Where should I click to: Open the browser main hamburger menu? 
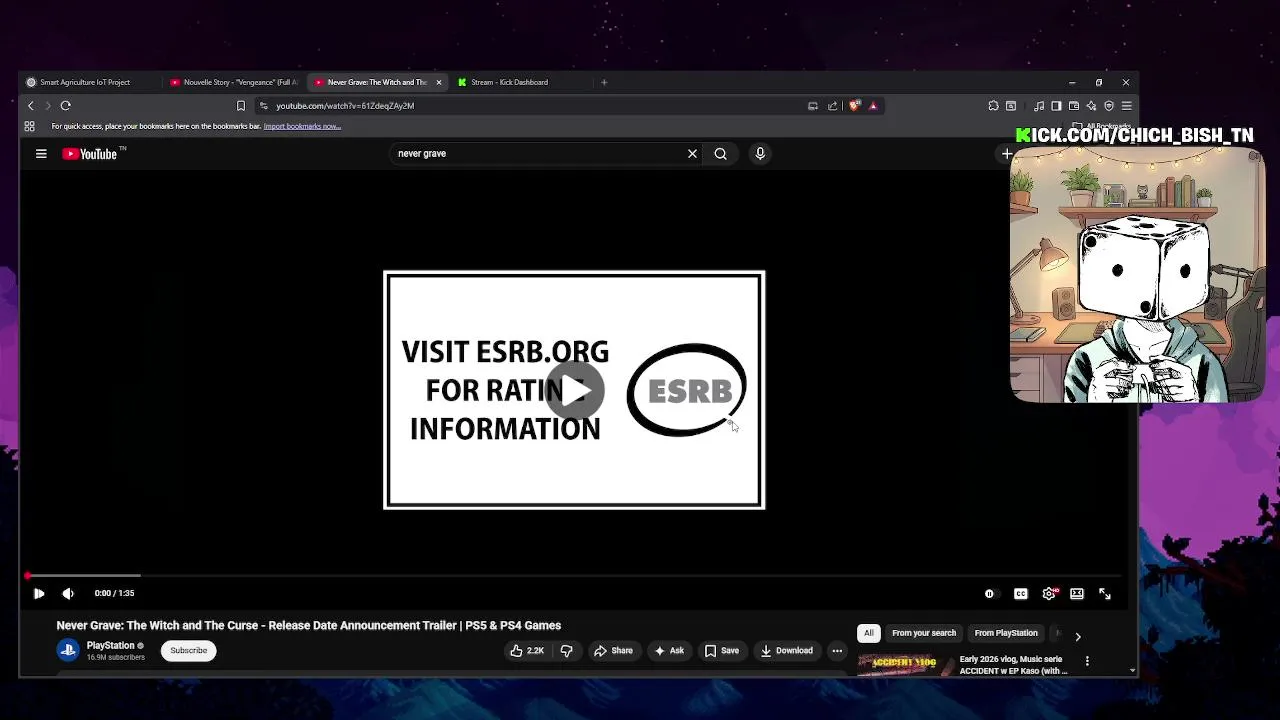coord(1126,106)
